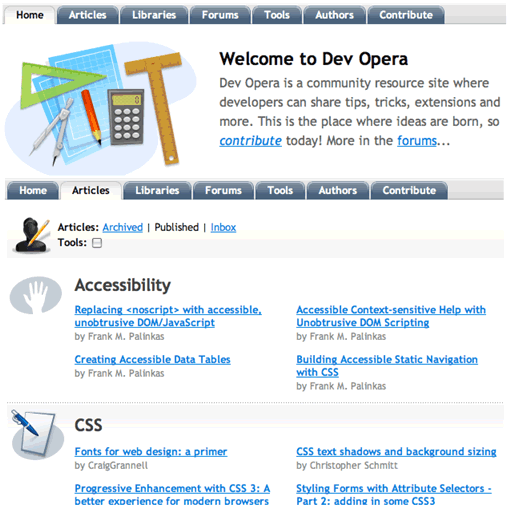This screenshot has width=510, height=516.
Task: Open the Authors tab in lower navigation
Action: (338, 190)
